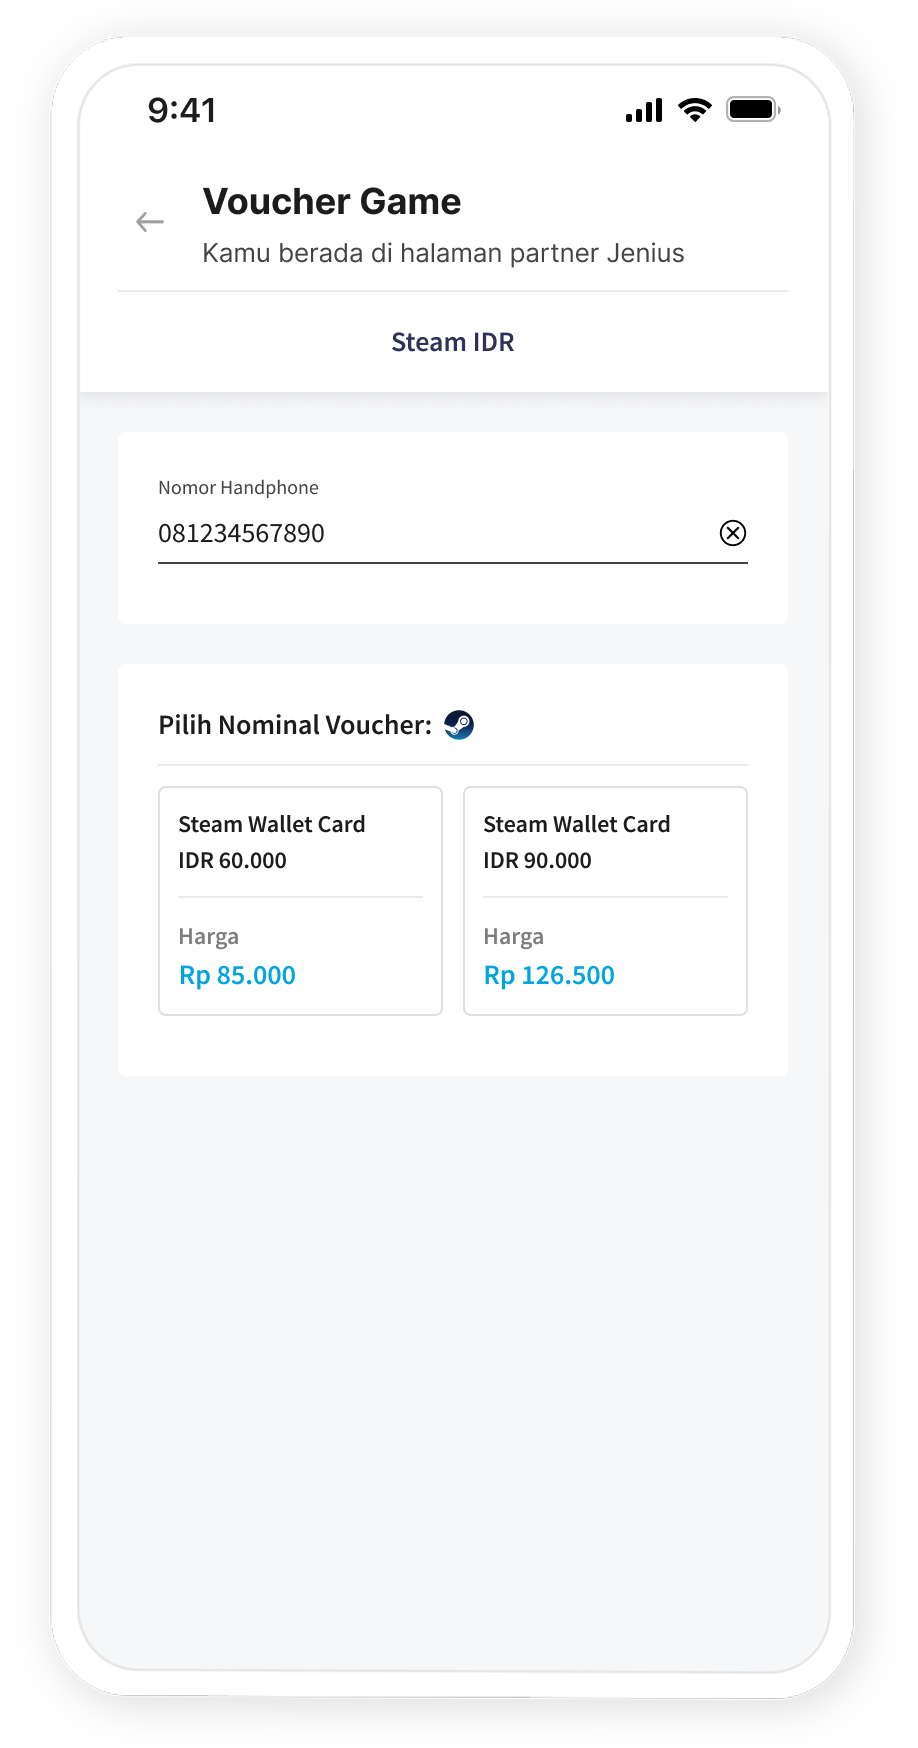
Task: Tap the IDR 90.000 denomination text
Action: tap(538, 860)
